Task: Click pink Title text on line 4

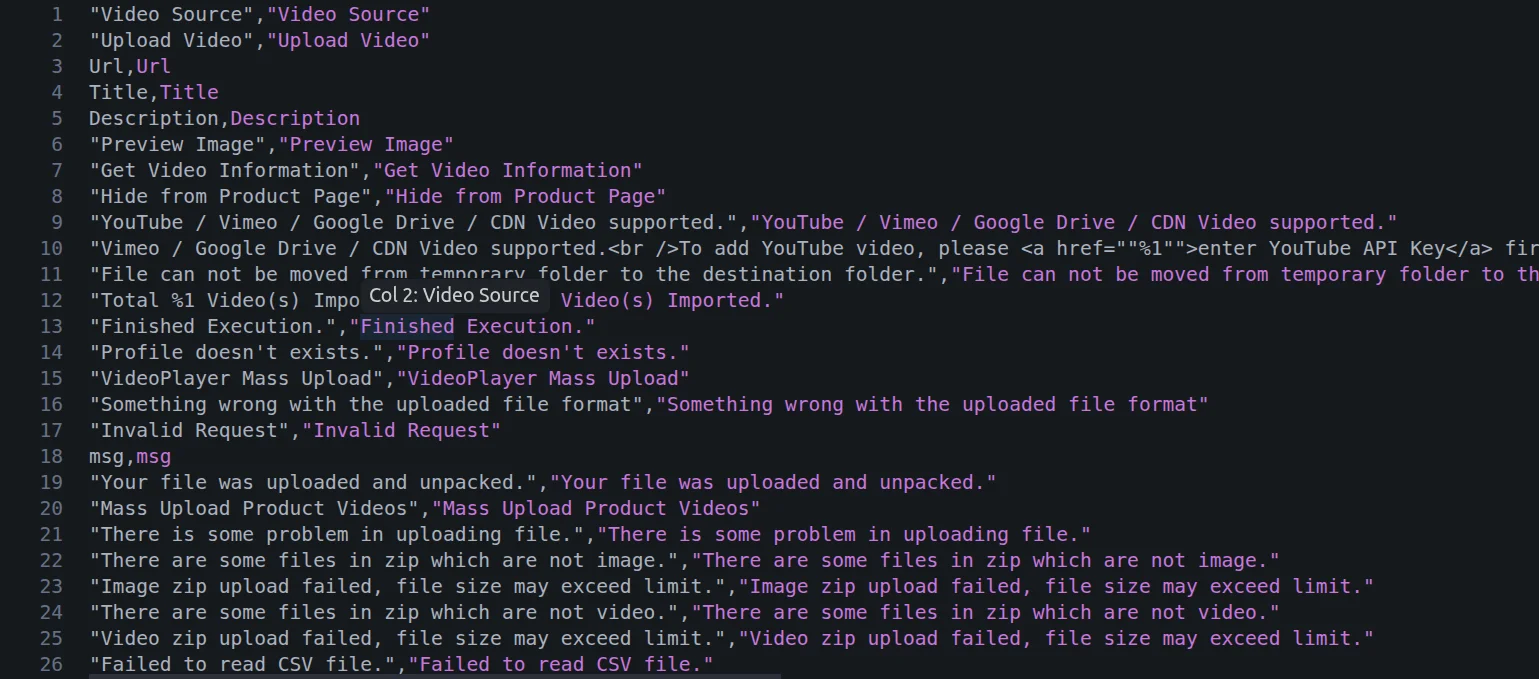Action: point(189,92)
